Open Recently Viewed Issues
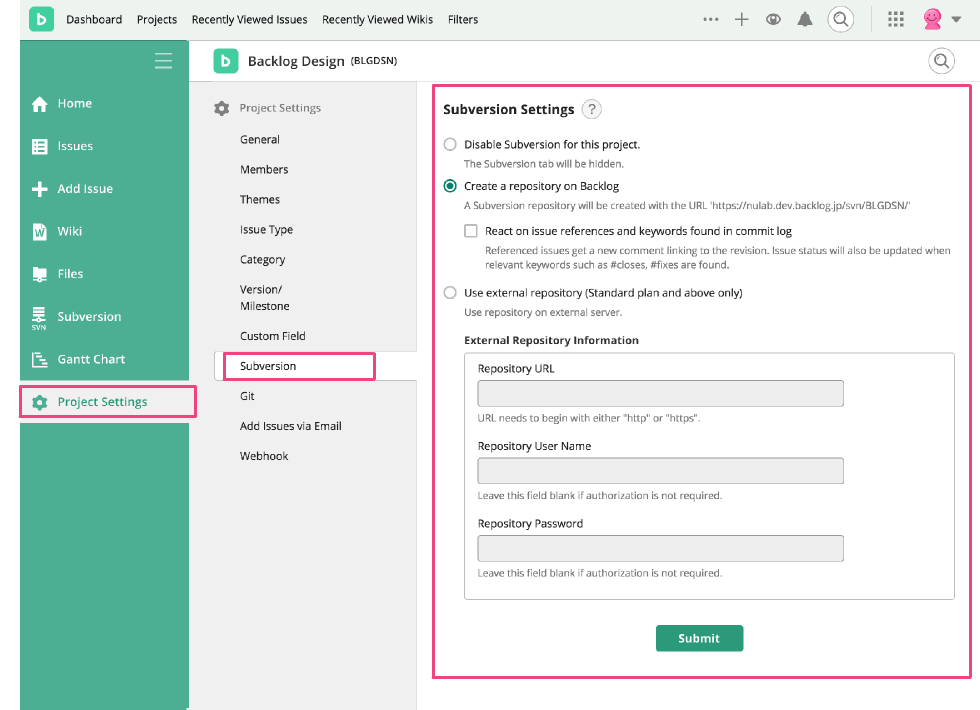Image resolution: width=980 pixels, height=710 pixels. click(x=249, y=19)
